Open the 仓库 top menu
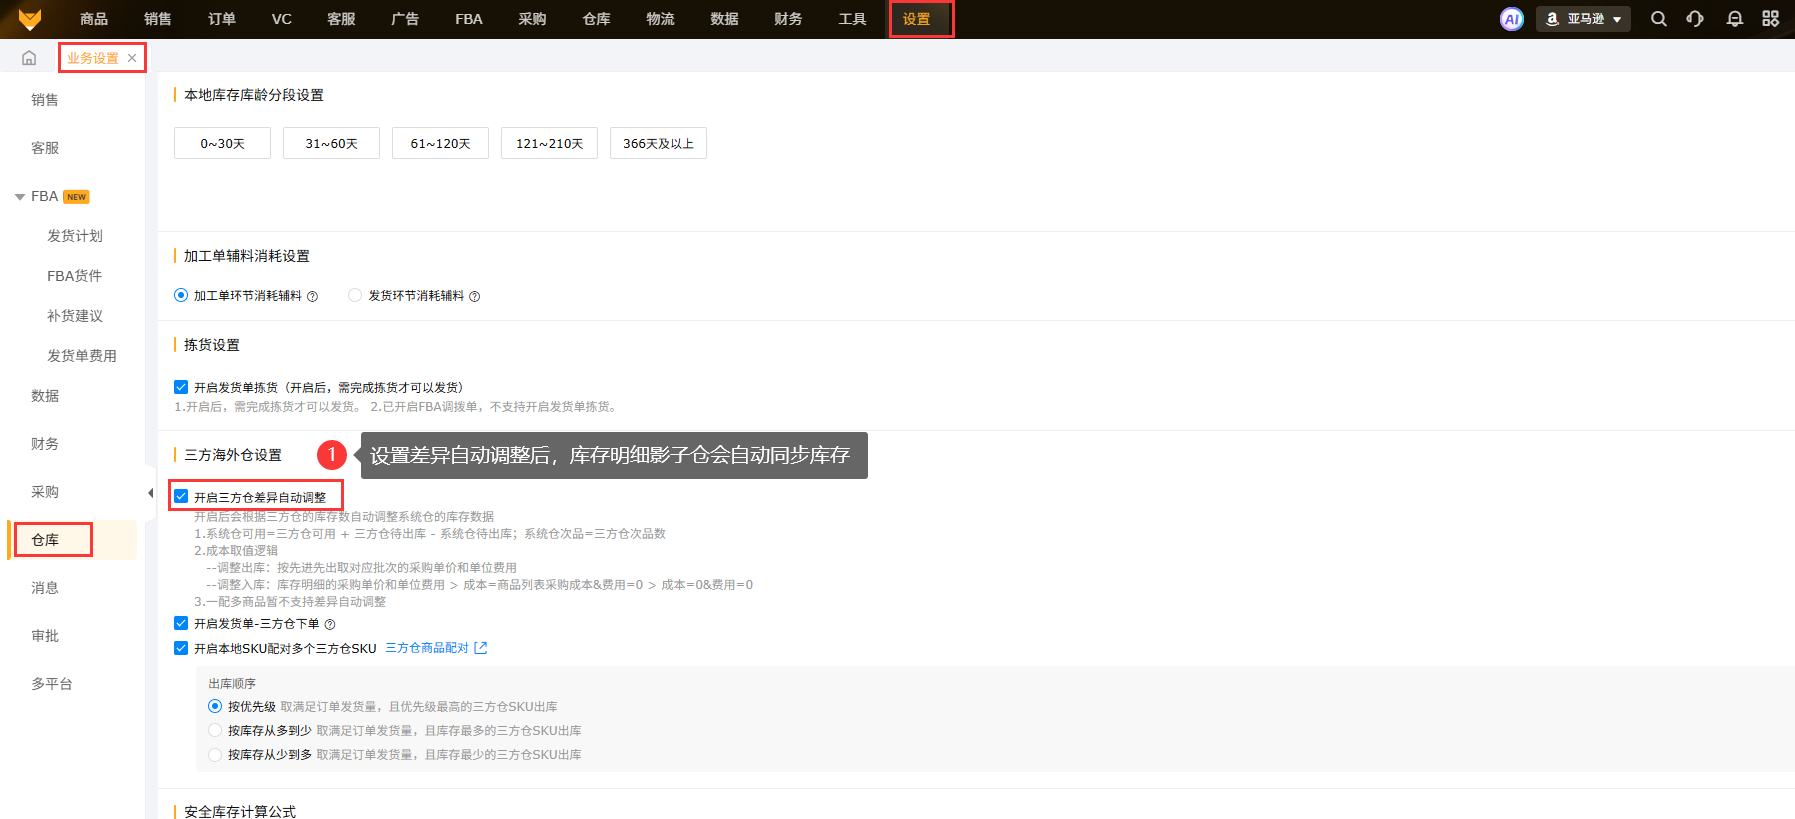Screen dimensions: 1795x819 click(x=597, y=19)
